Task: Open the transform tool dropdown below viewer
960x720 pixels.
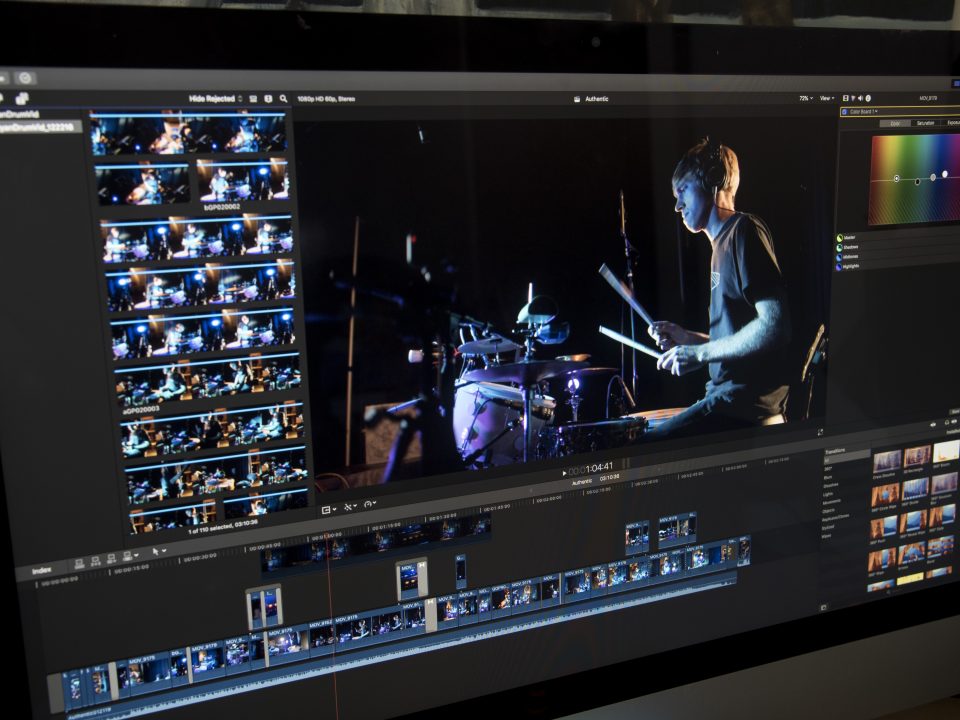Action: tap(329, 509)
